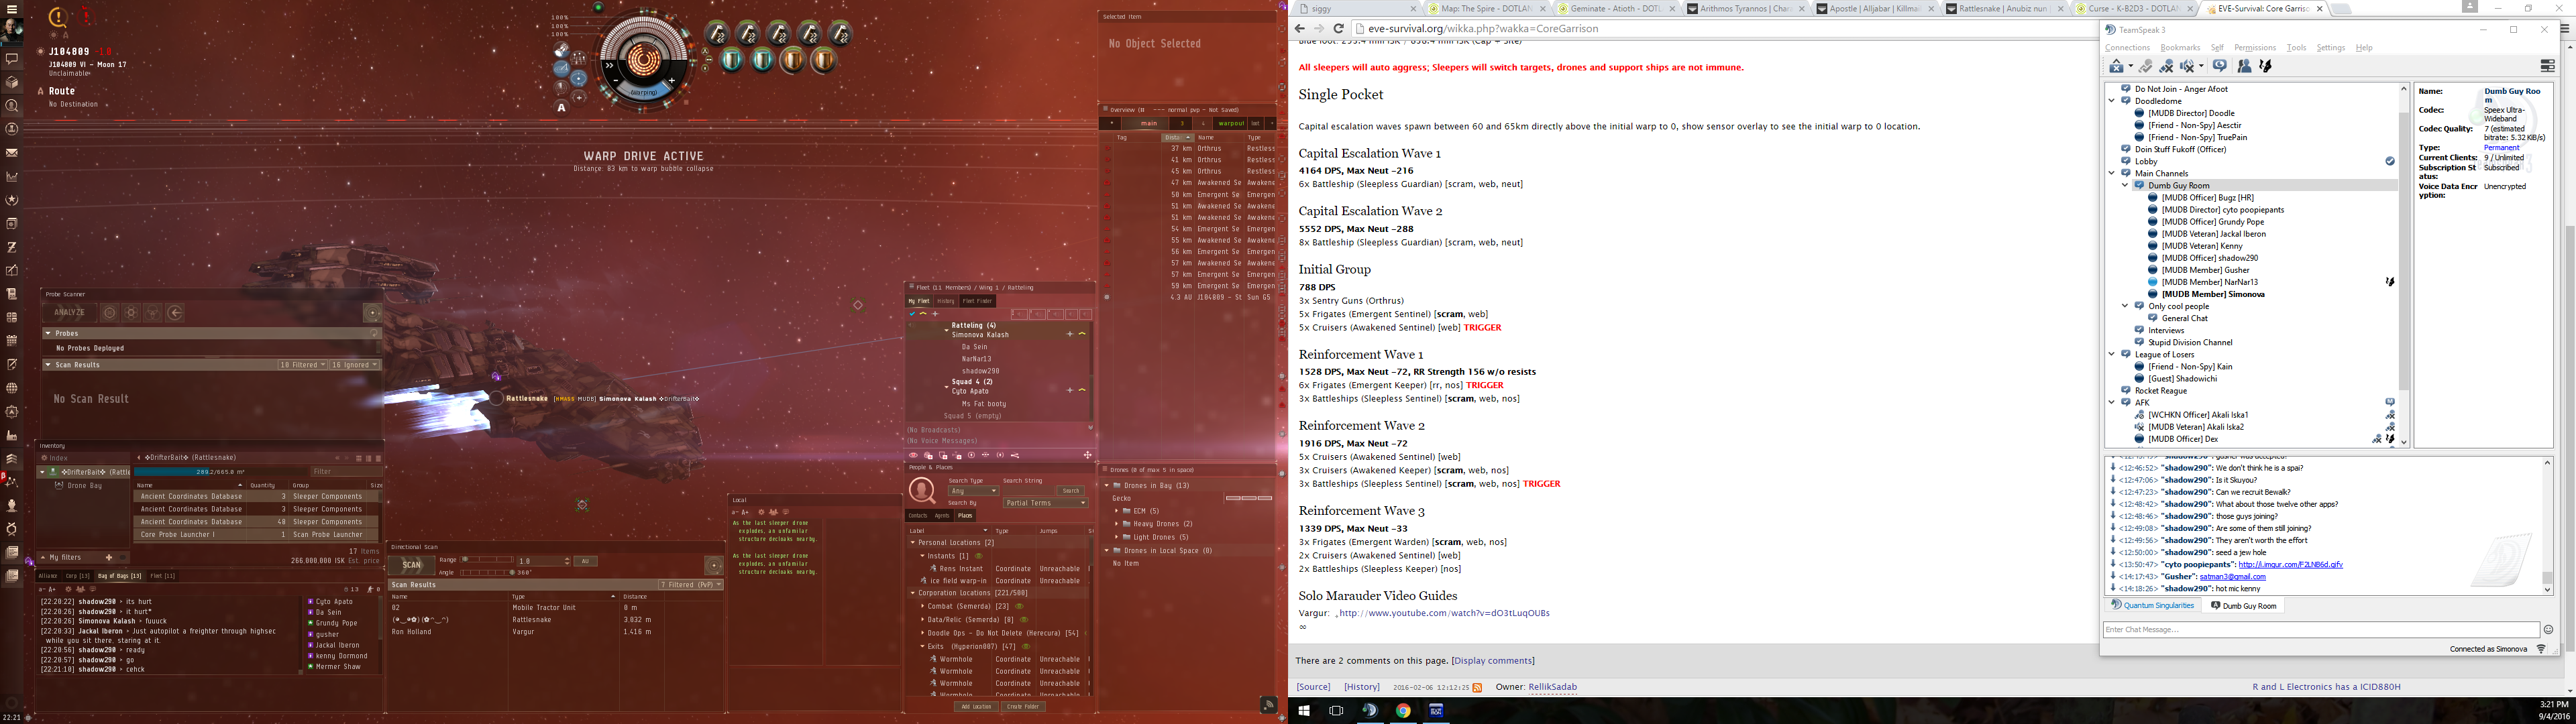
Task: Click the Display comments link
Action: pyautogui.click(x=1493, y=661)
